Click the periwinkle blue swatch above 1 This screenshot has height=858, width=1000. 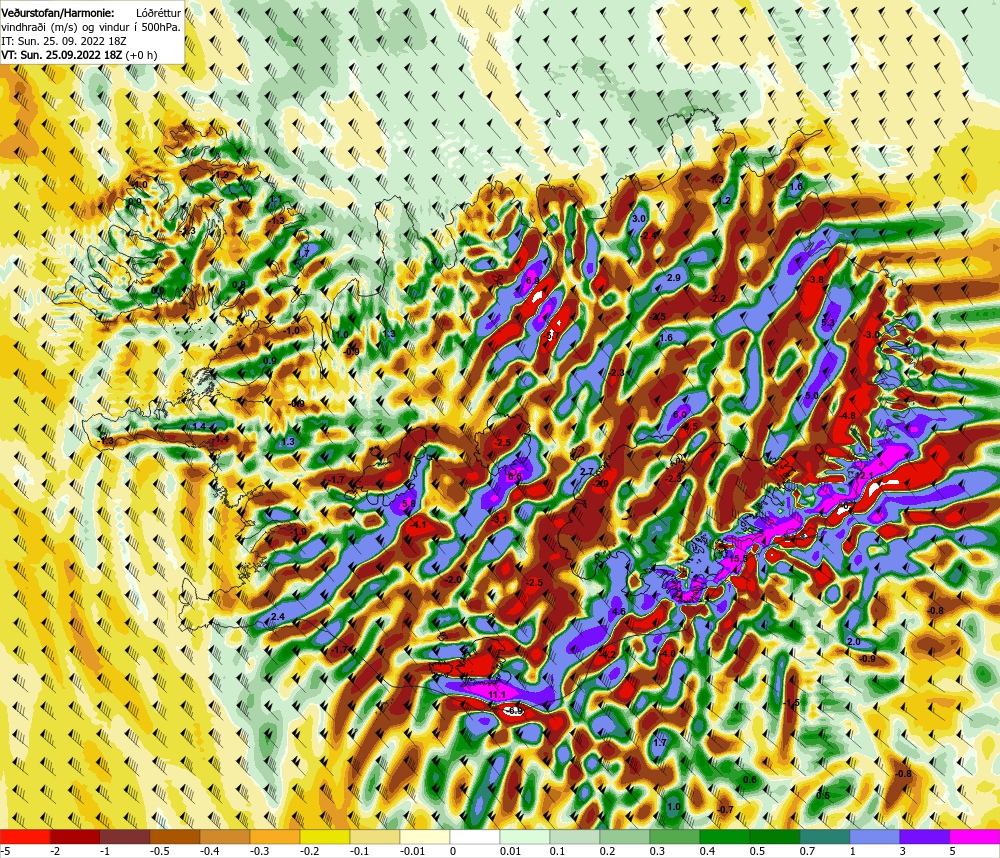point(875,836)
